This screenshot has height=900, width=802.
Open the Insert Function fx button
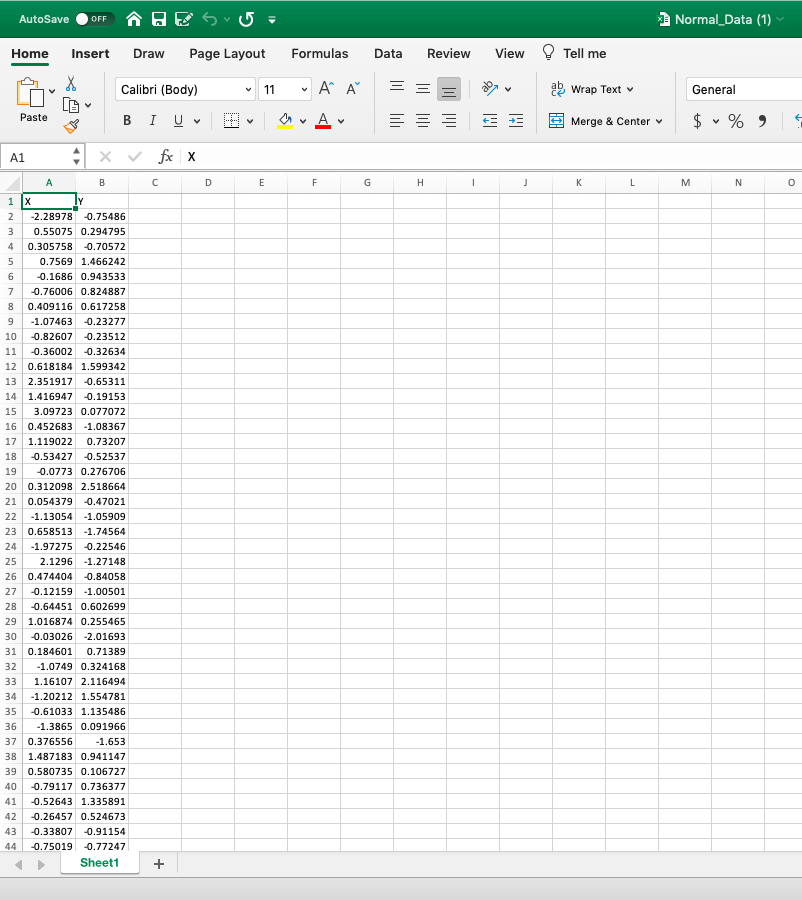[x=166, y=156]
